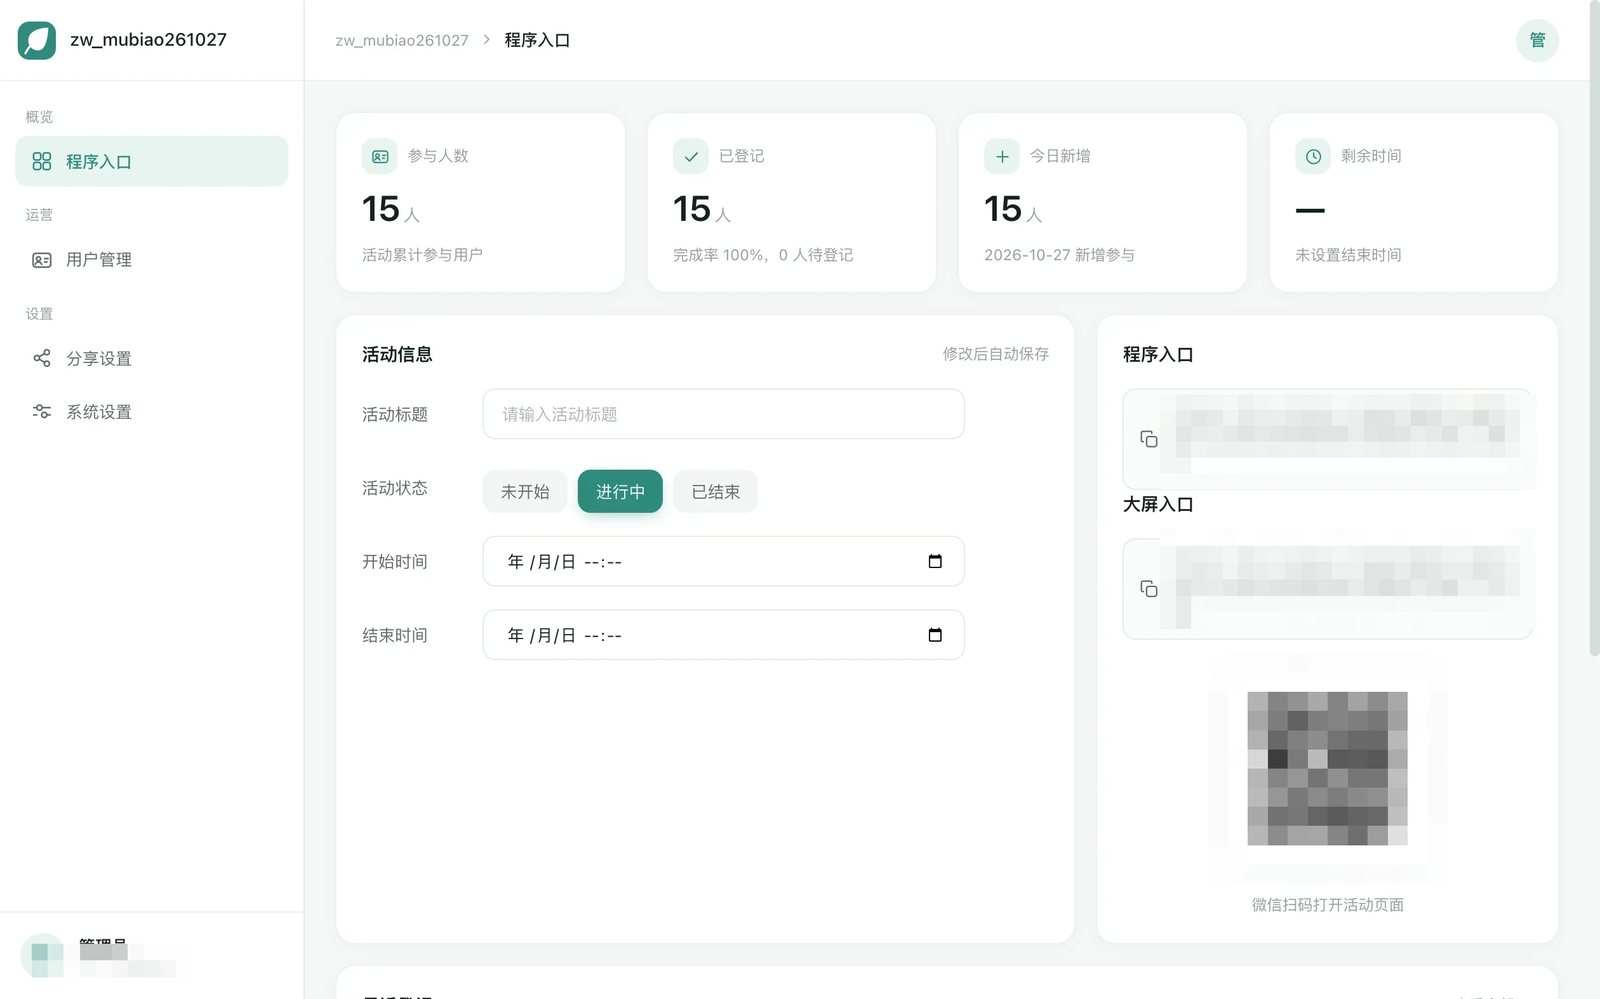1600x999 pixels.
Task: Focus the 活动标题 input field
Action: click(x=723, y=414)
